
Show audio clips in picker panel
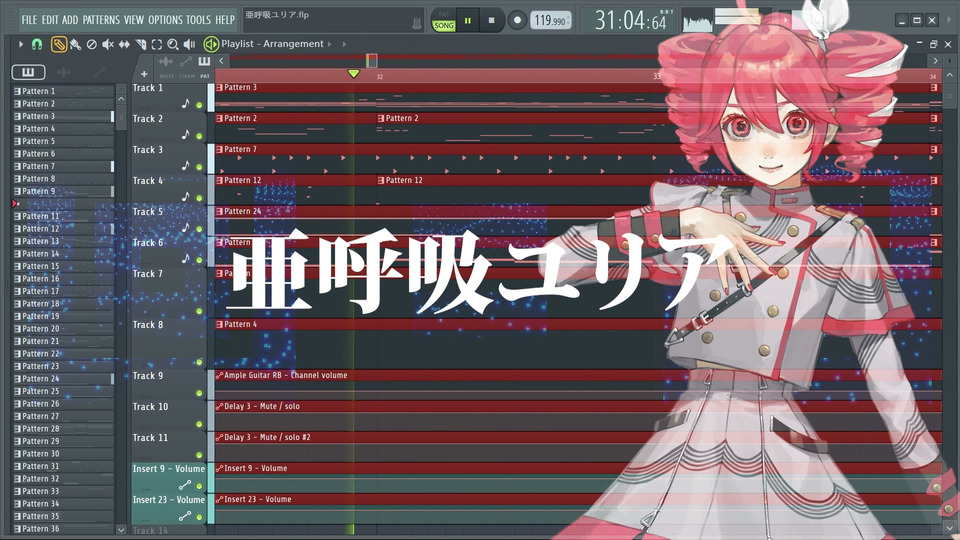(x=64, y=72)
